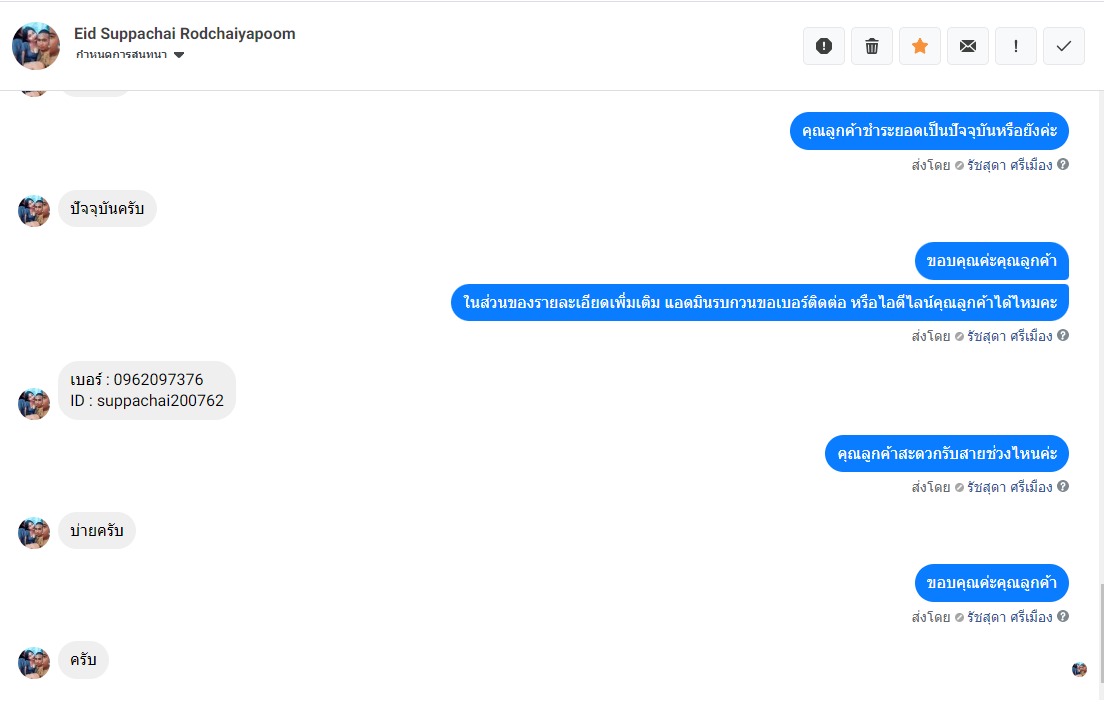Click the Eid Suppachai Rodchaiyapoom name link

click(184, 34)
